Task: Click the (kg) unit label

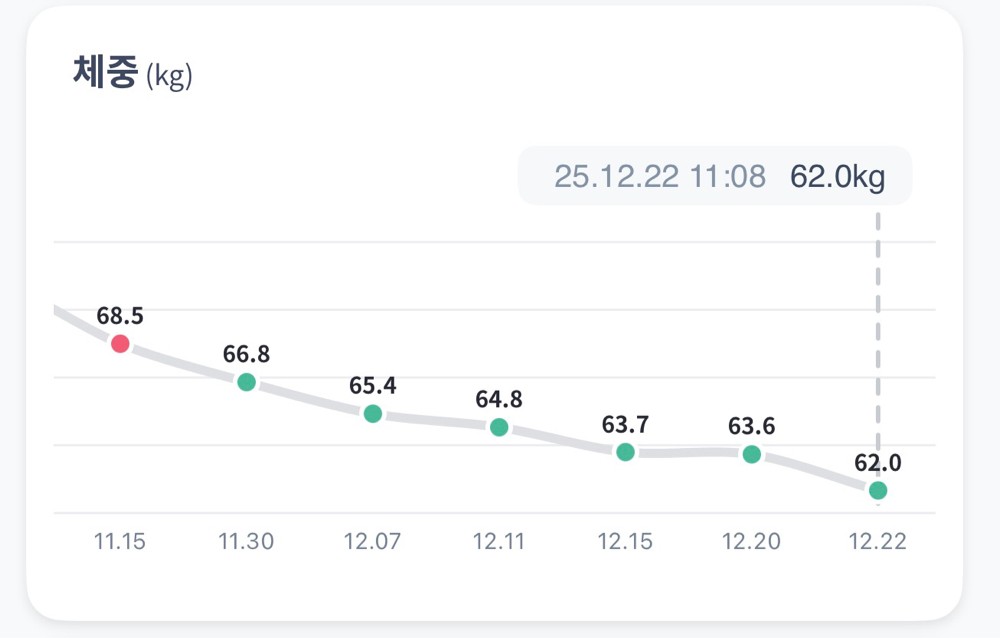Action: (x=169, y=77)
